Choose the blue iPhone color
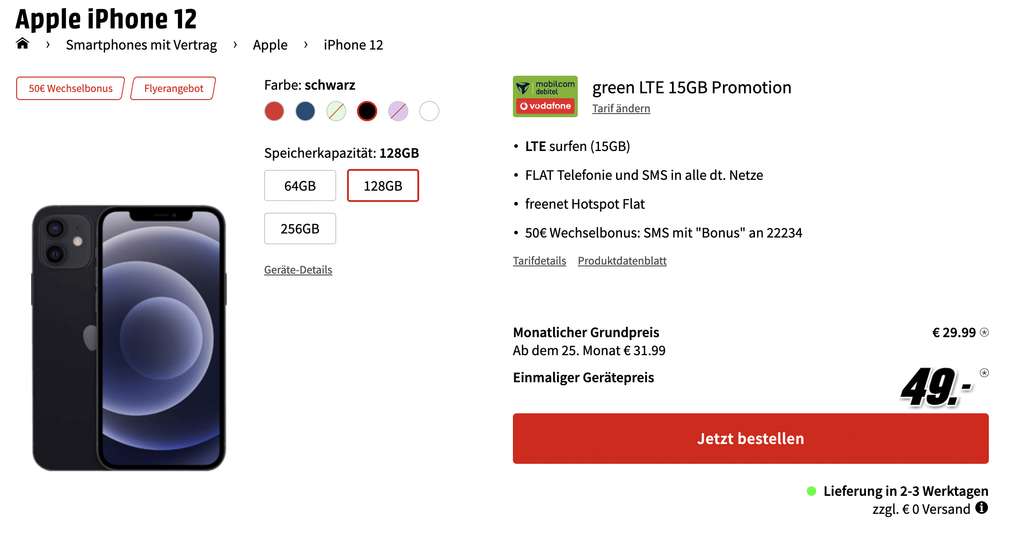1024x549 pixels. click(305, 111)
